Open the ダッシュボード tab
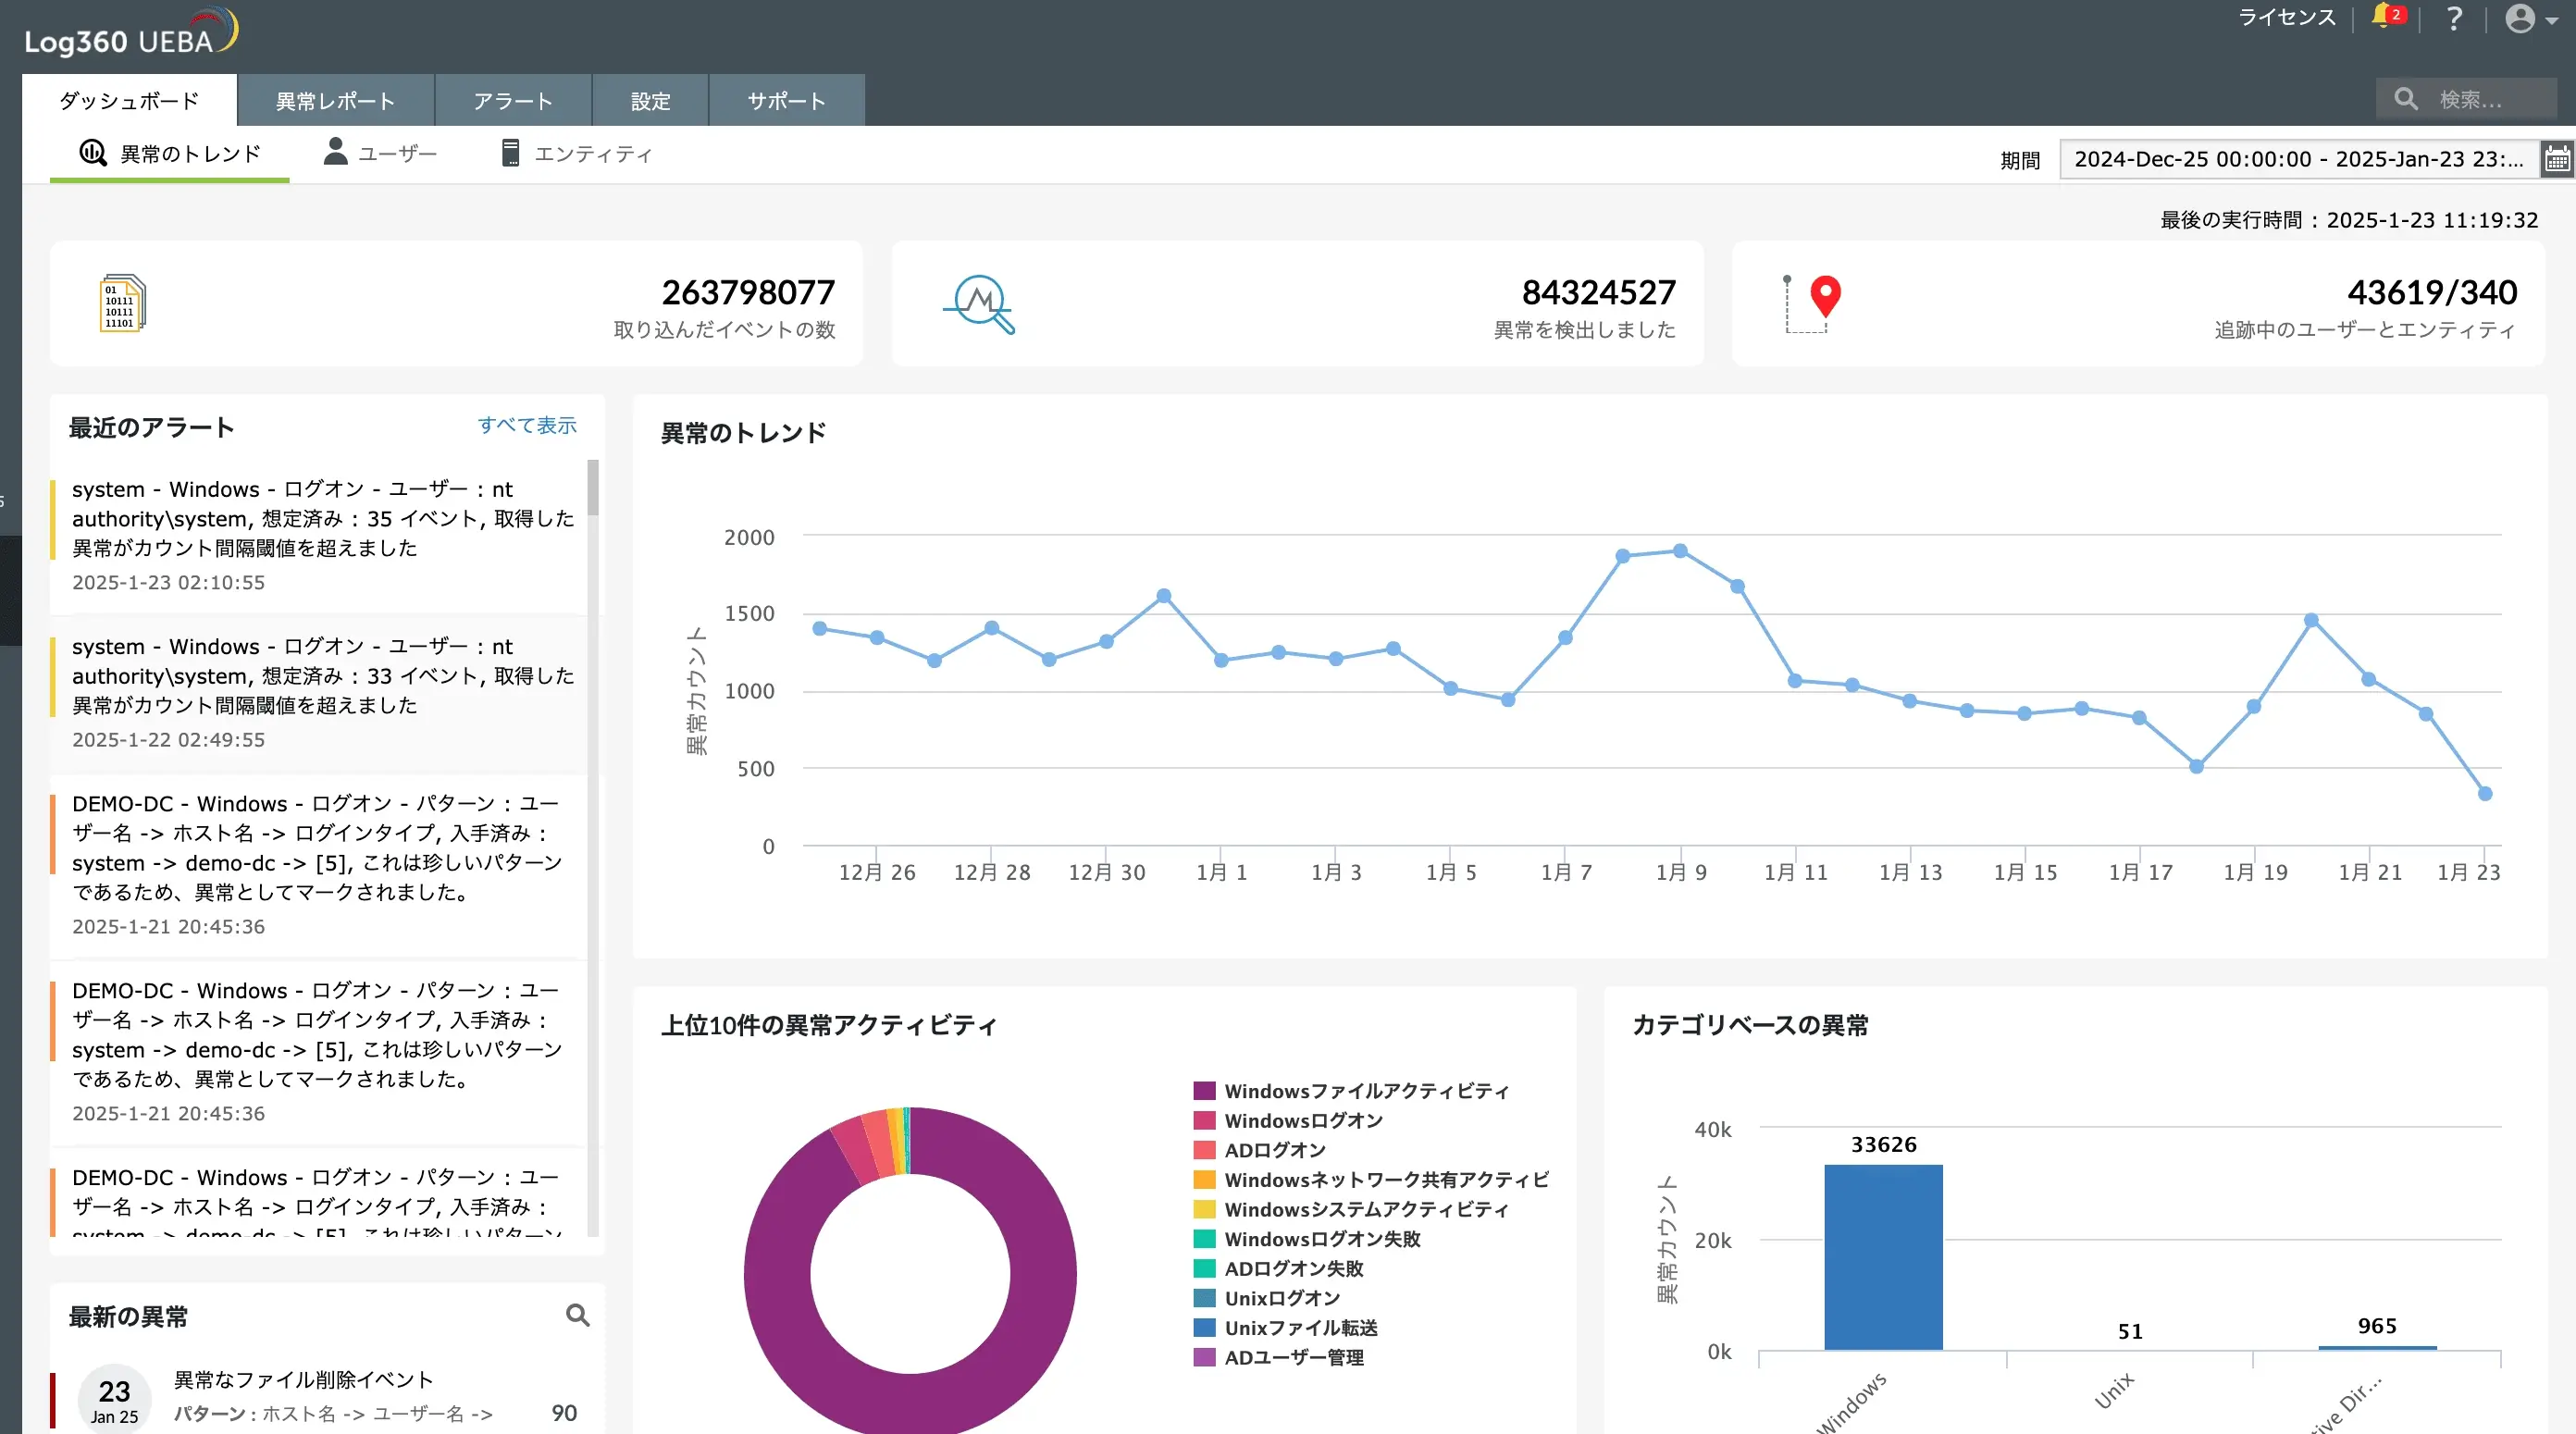This screenshot has width=2576, height=1434. (129, 100)
